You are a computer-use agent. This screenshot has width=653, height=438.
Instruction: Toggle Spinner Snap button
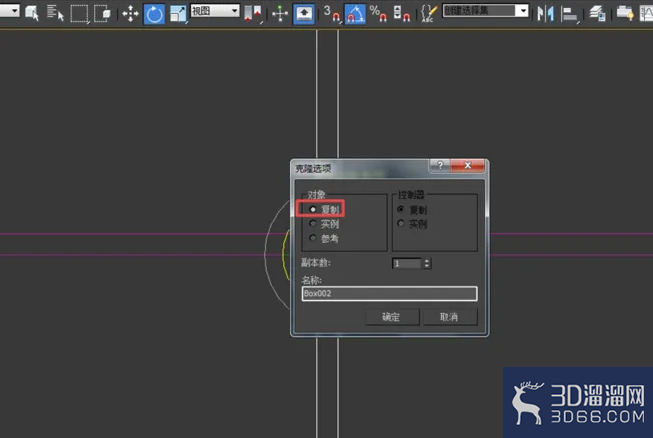401,13
